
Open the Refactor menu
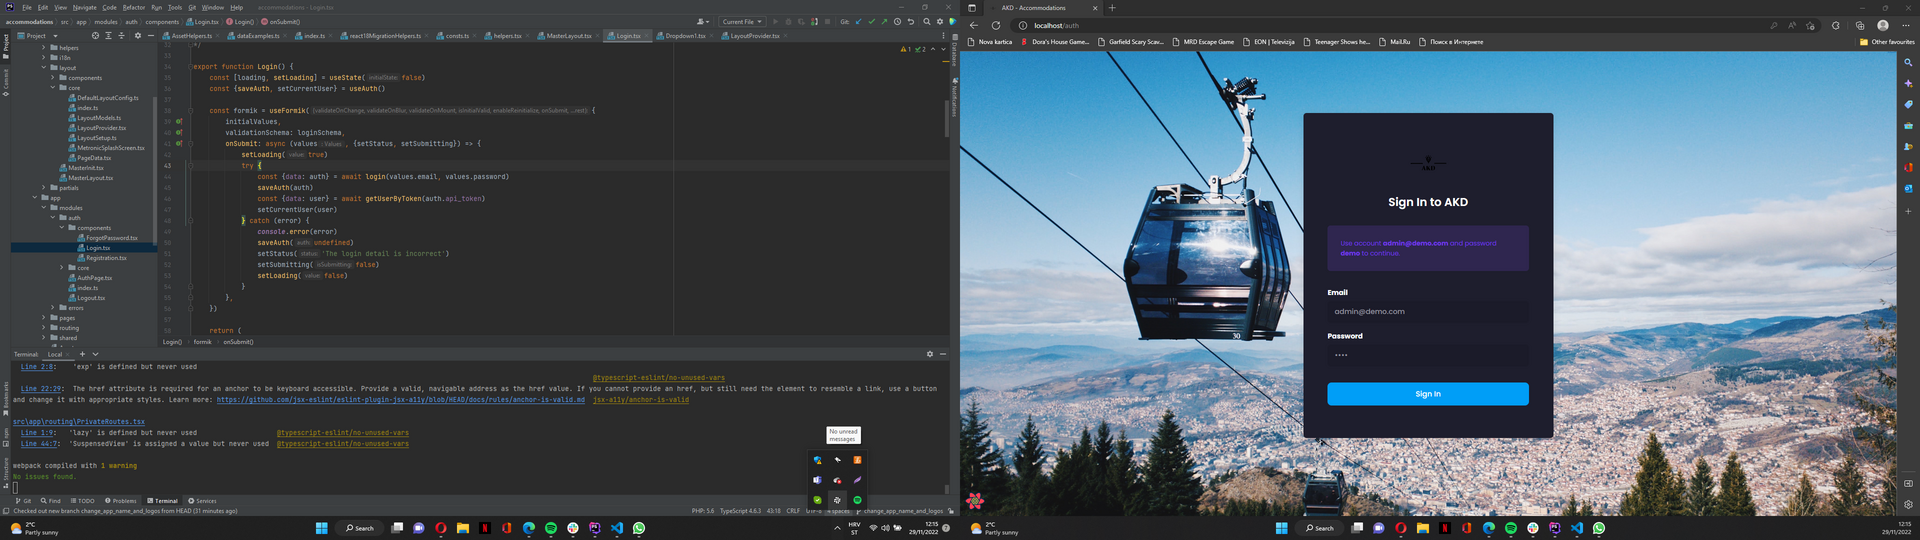[134, 7]
